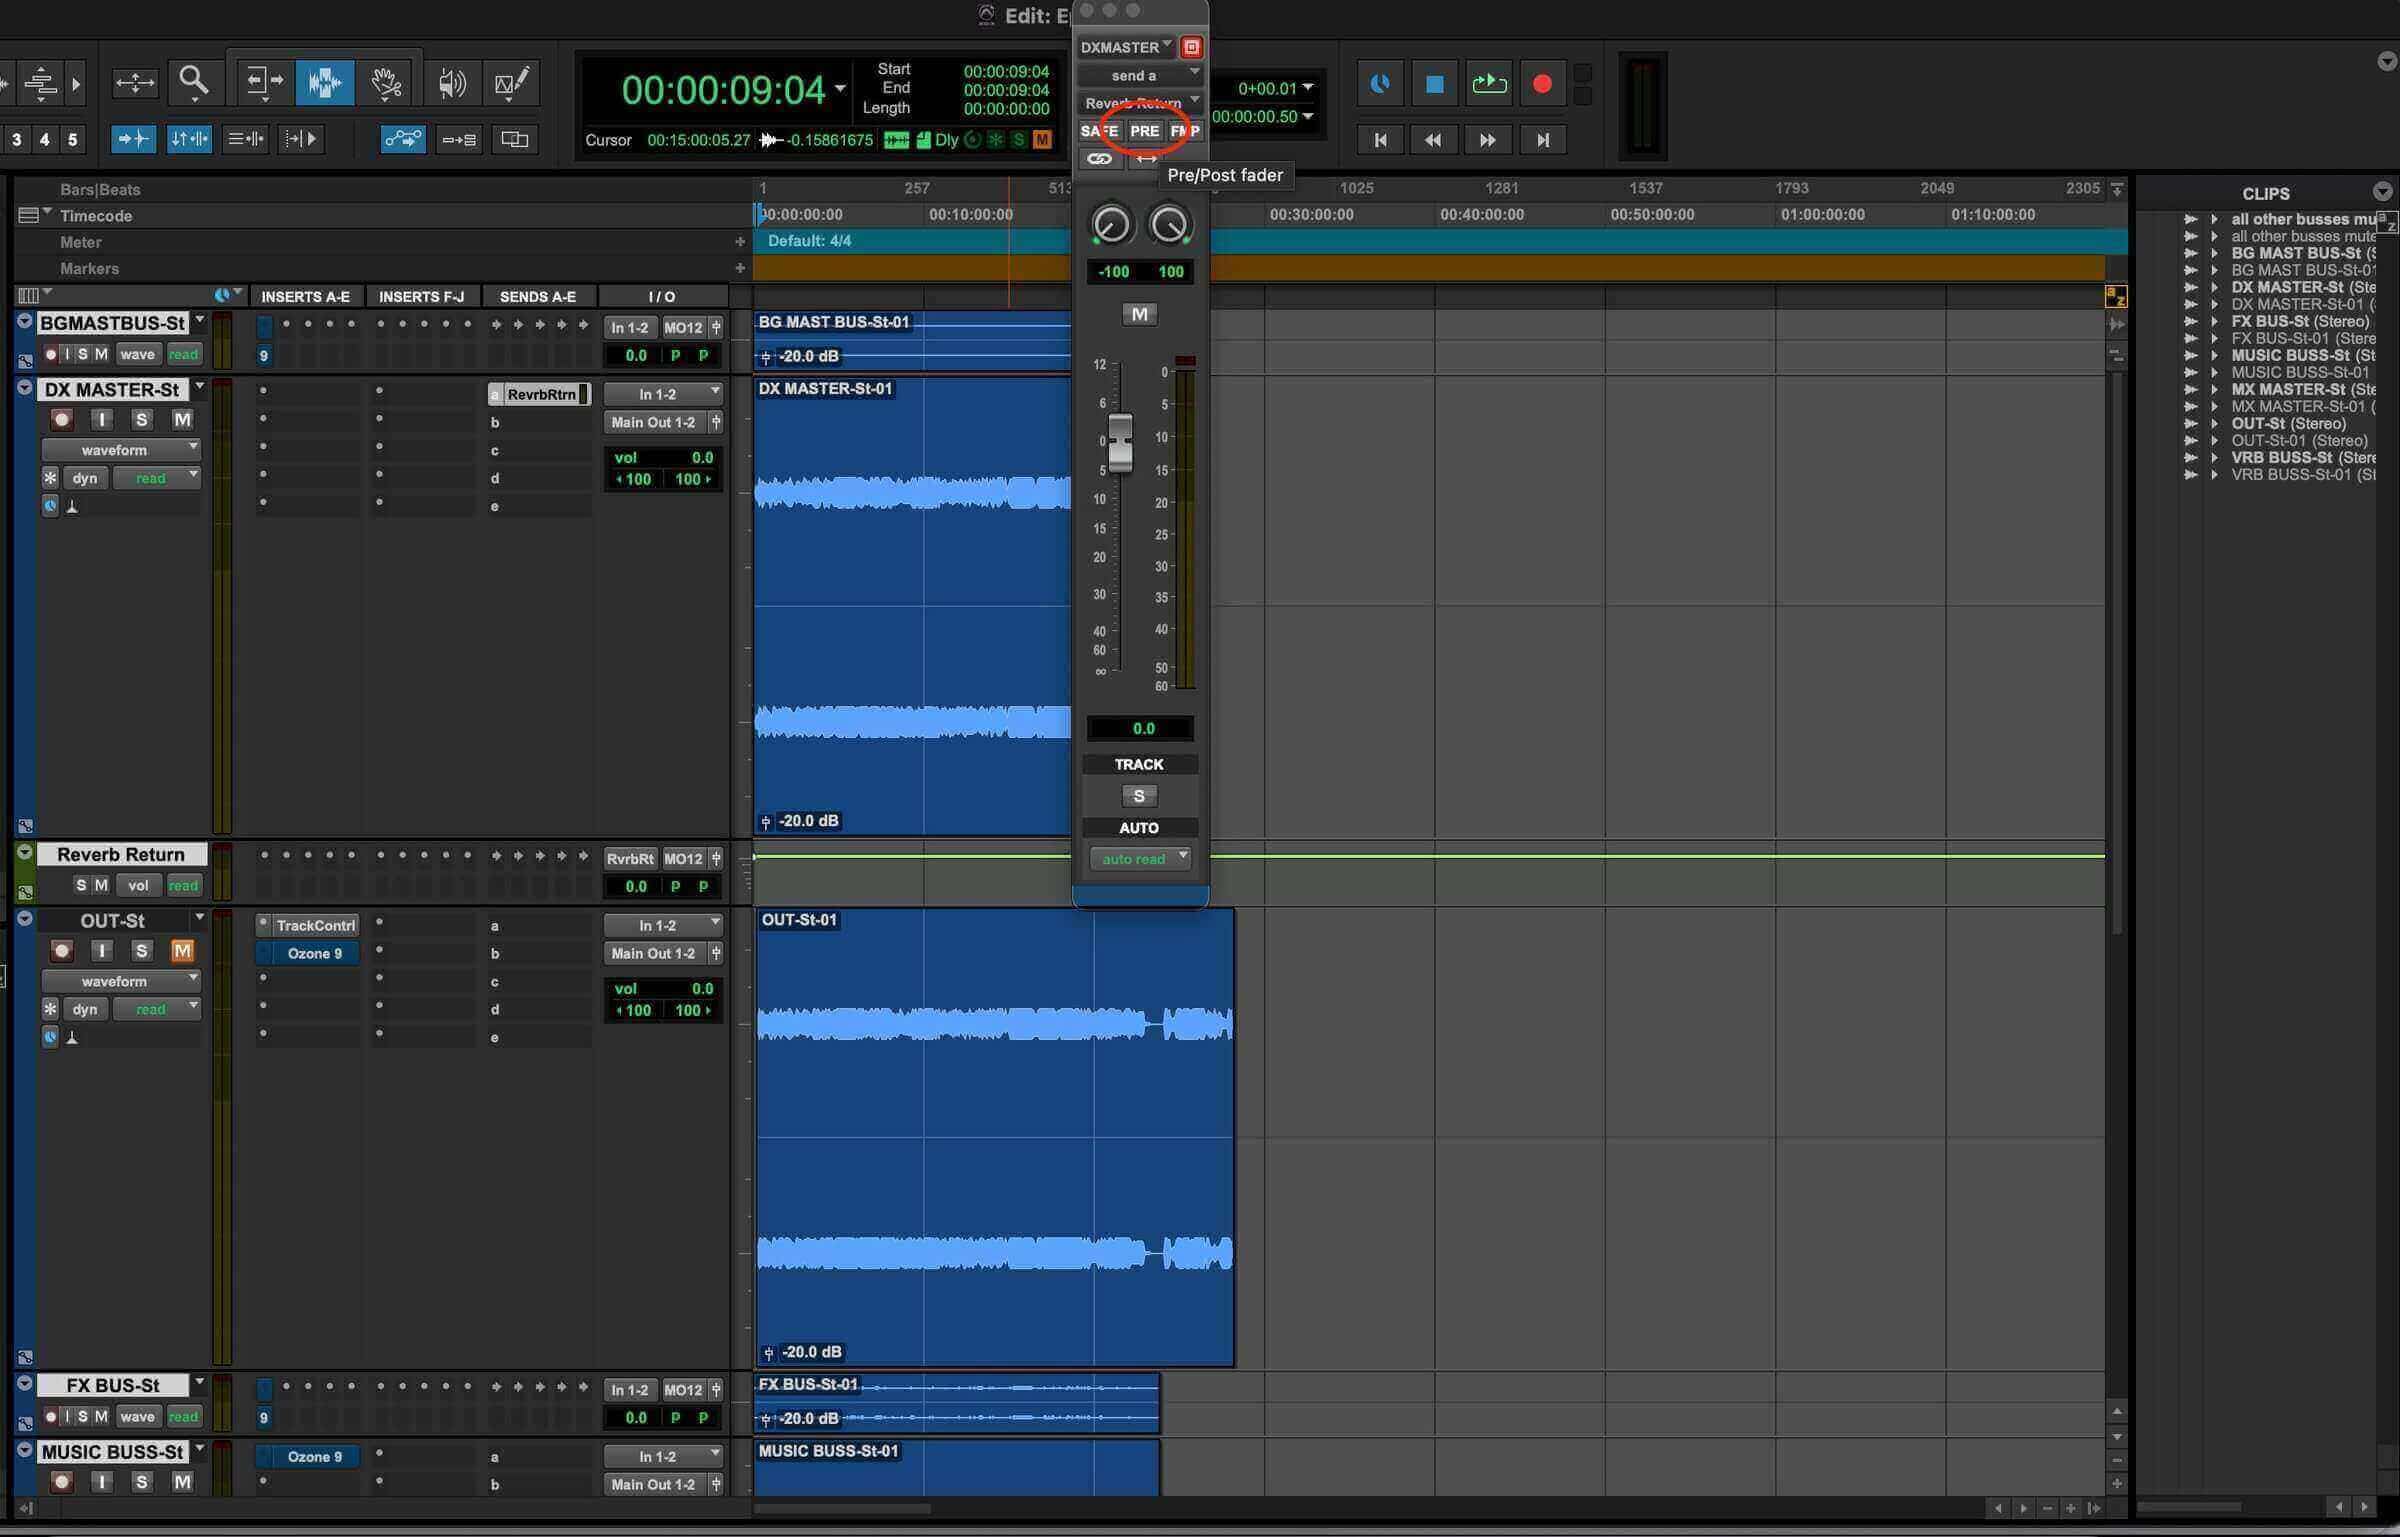Open the send a selector dropdown
2400x1537 pixels.
[x=1140, y=76]
